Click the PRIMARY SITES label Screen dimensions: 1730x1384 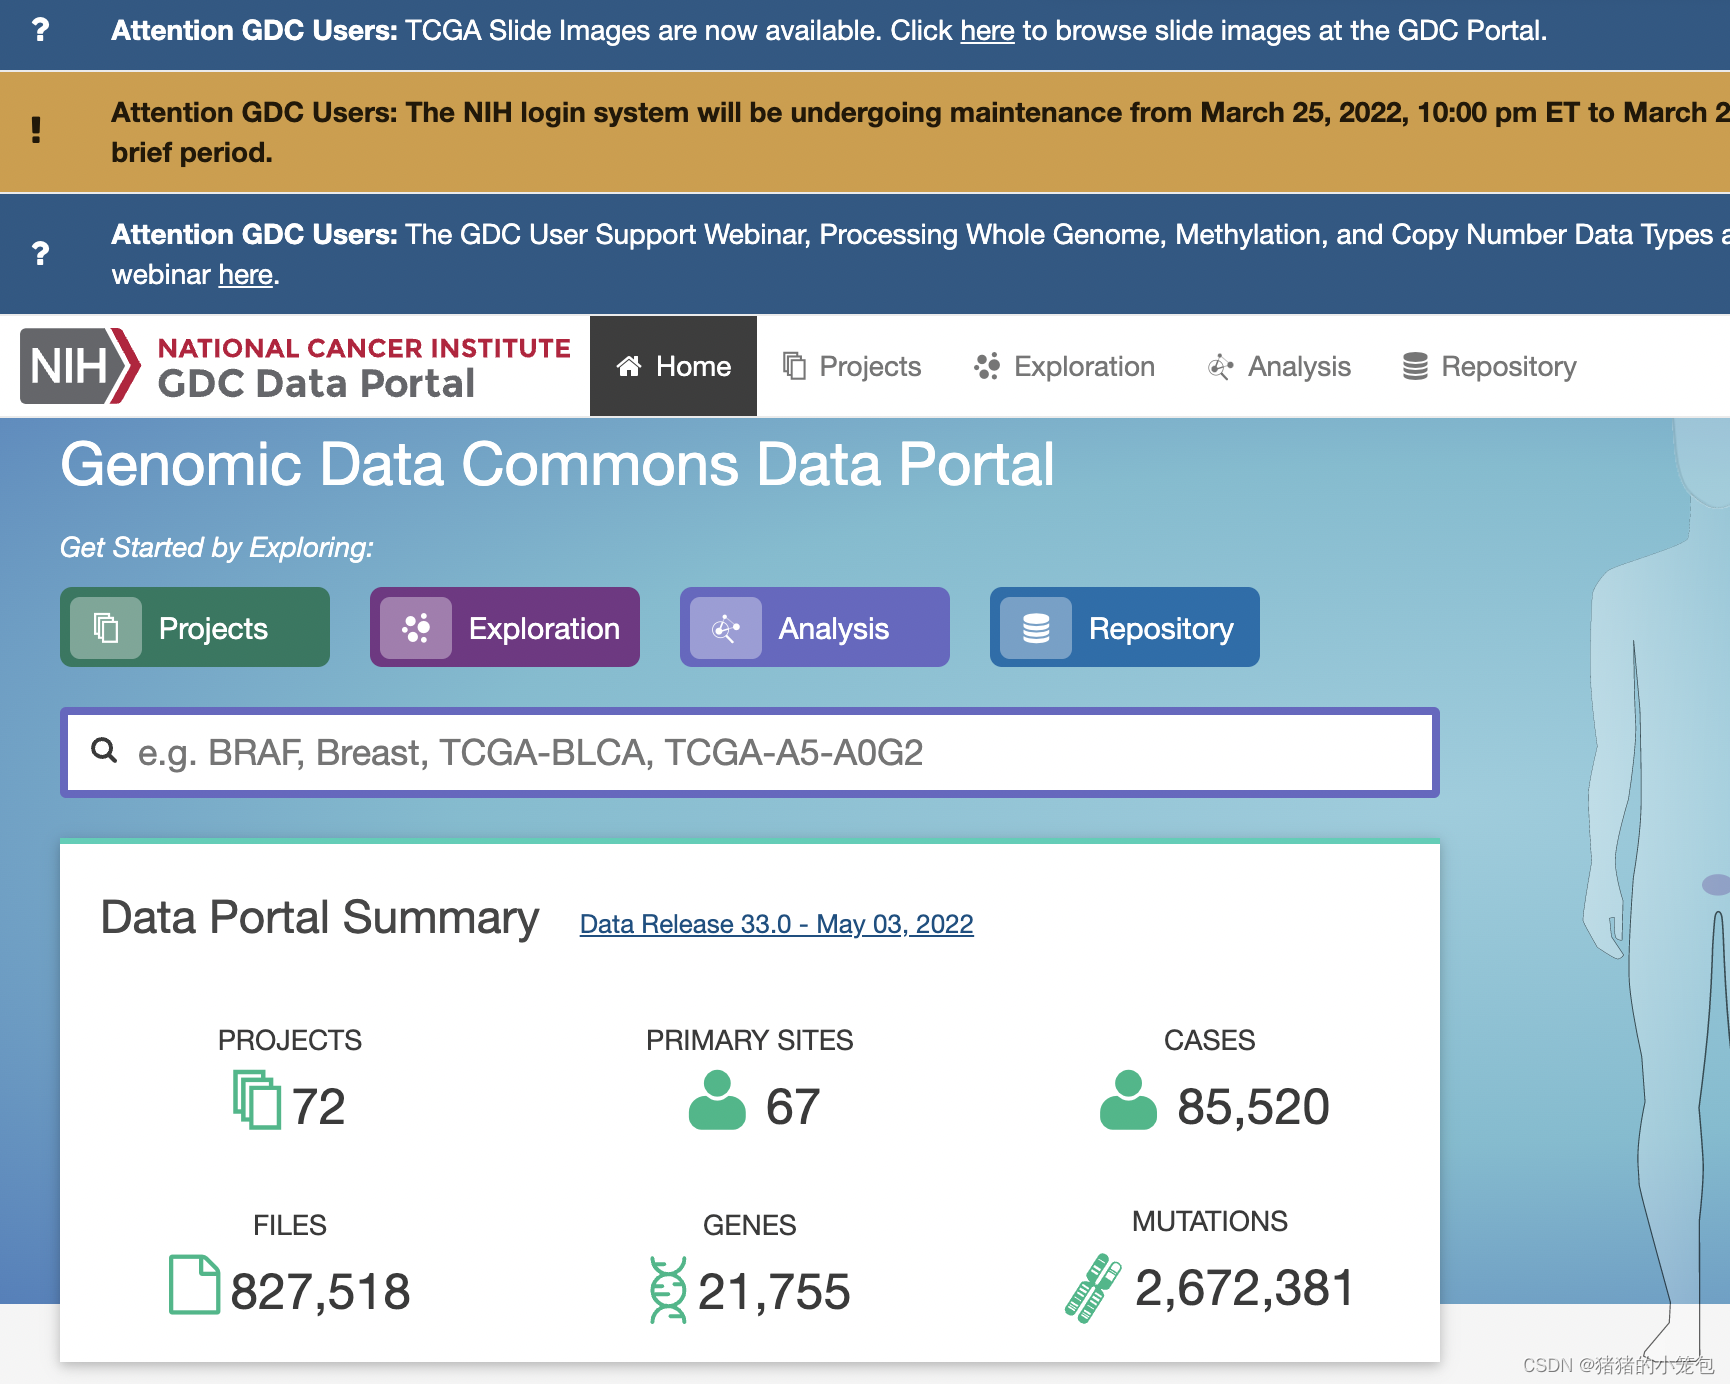click(x=750, y=1040)
